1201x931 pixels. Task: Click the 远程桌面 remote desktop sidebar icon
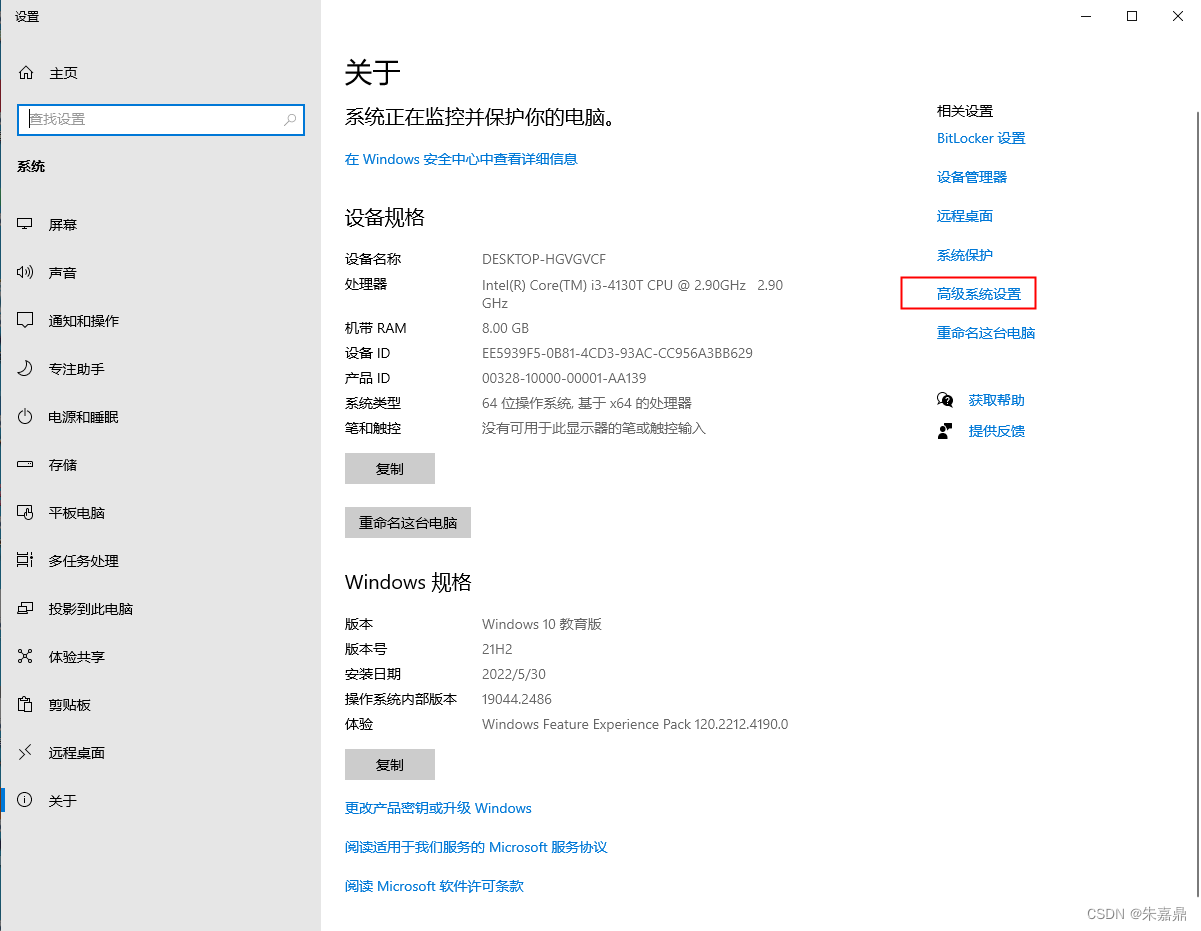26,753
